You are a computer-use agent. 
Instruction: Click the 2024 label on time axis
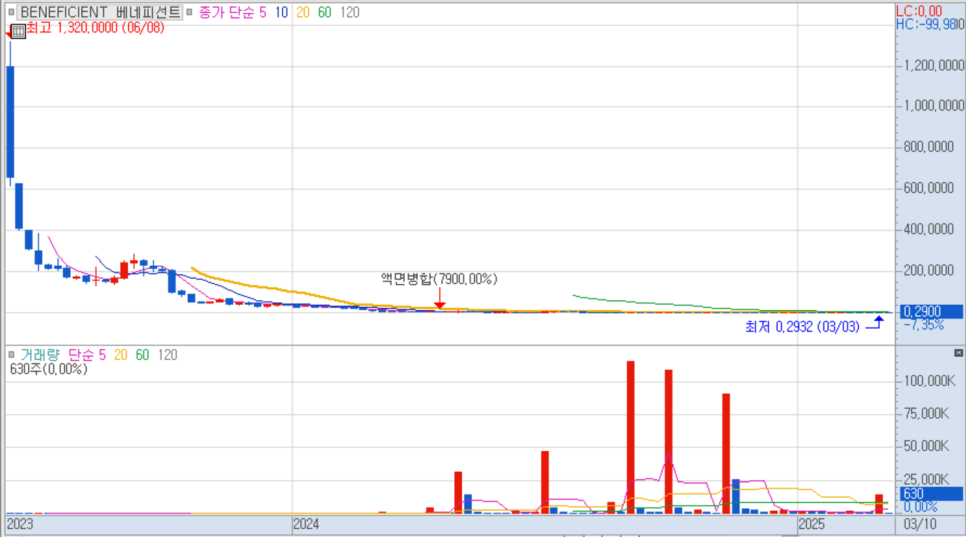coord(306,524)
